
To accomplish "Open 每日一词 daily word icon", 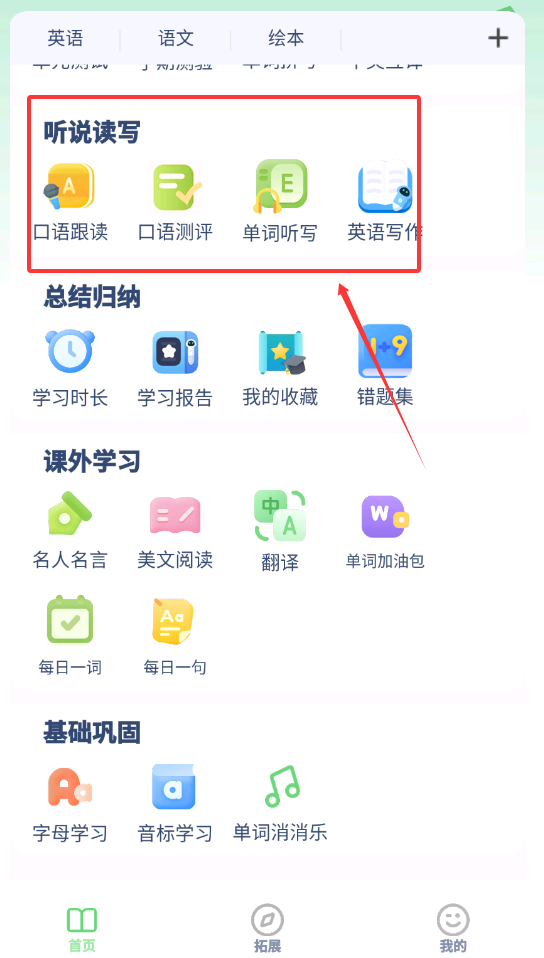I will (70, 620).
